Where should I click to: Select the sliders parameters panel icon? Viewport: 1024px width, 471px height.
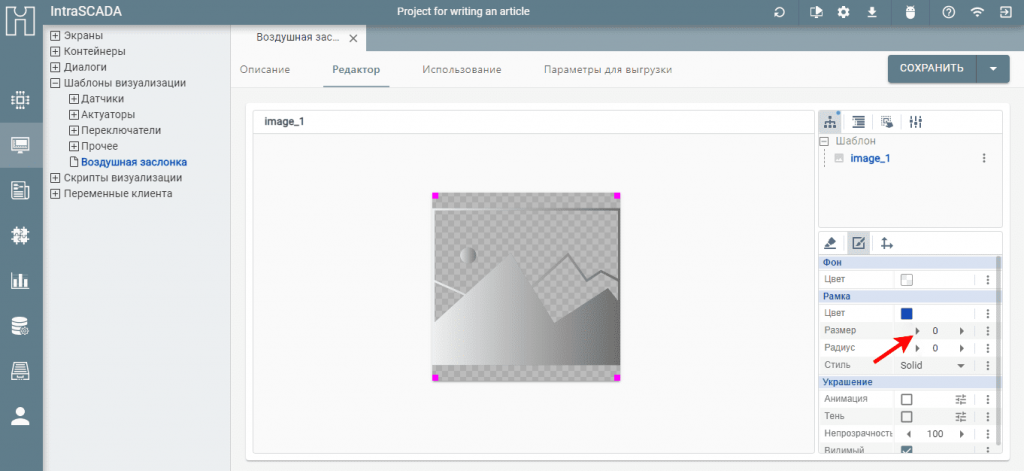(915, 122)
